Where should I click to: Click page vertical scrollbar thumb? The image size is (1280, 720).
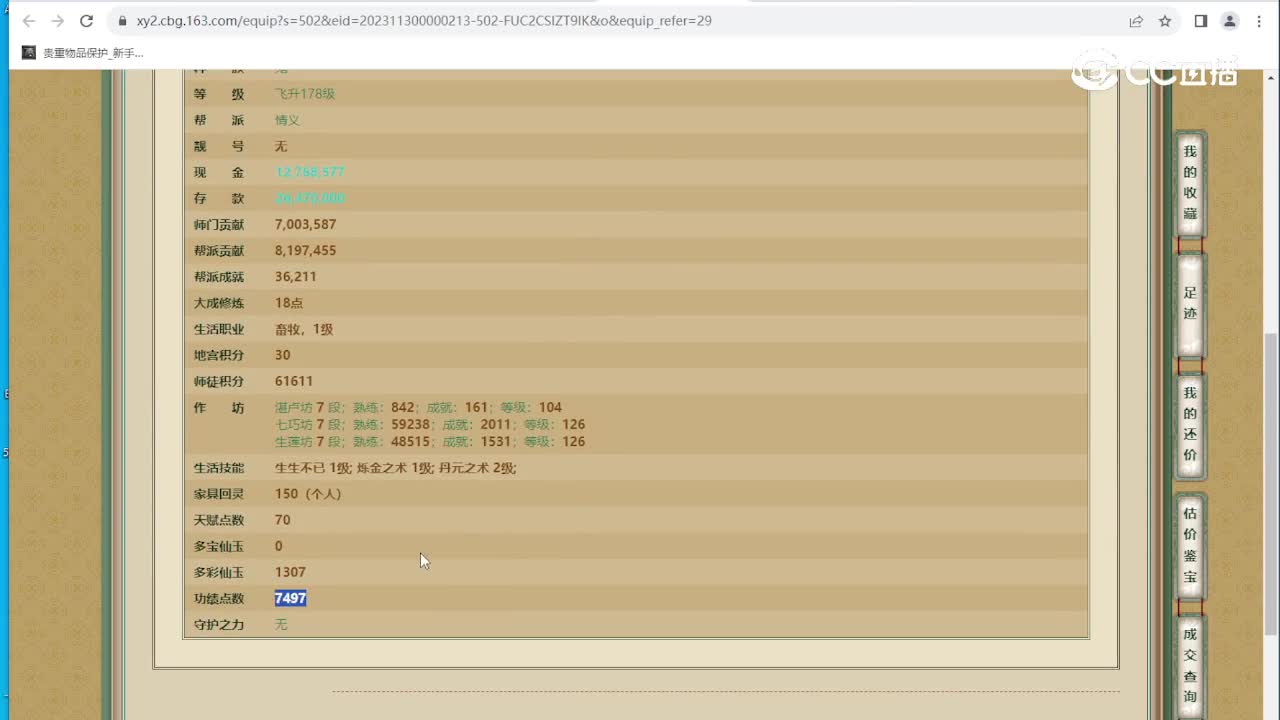click(x=1272, y=484)
